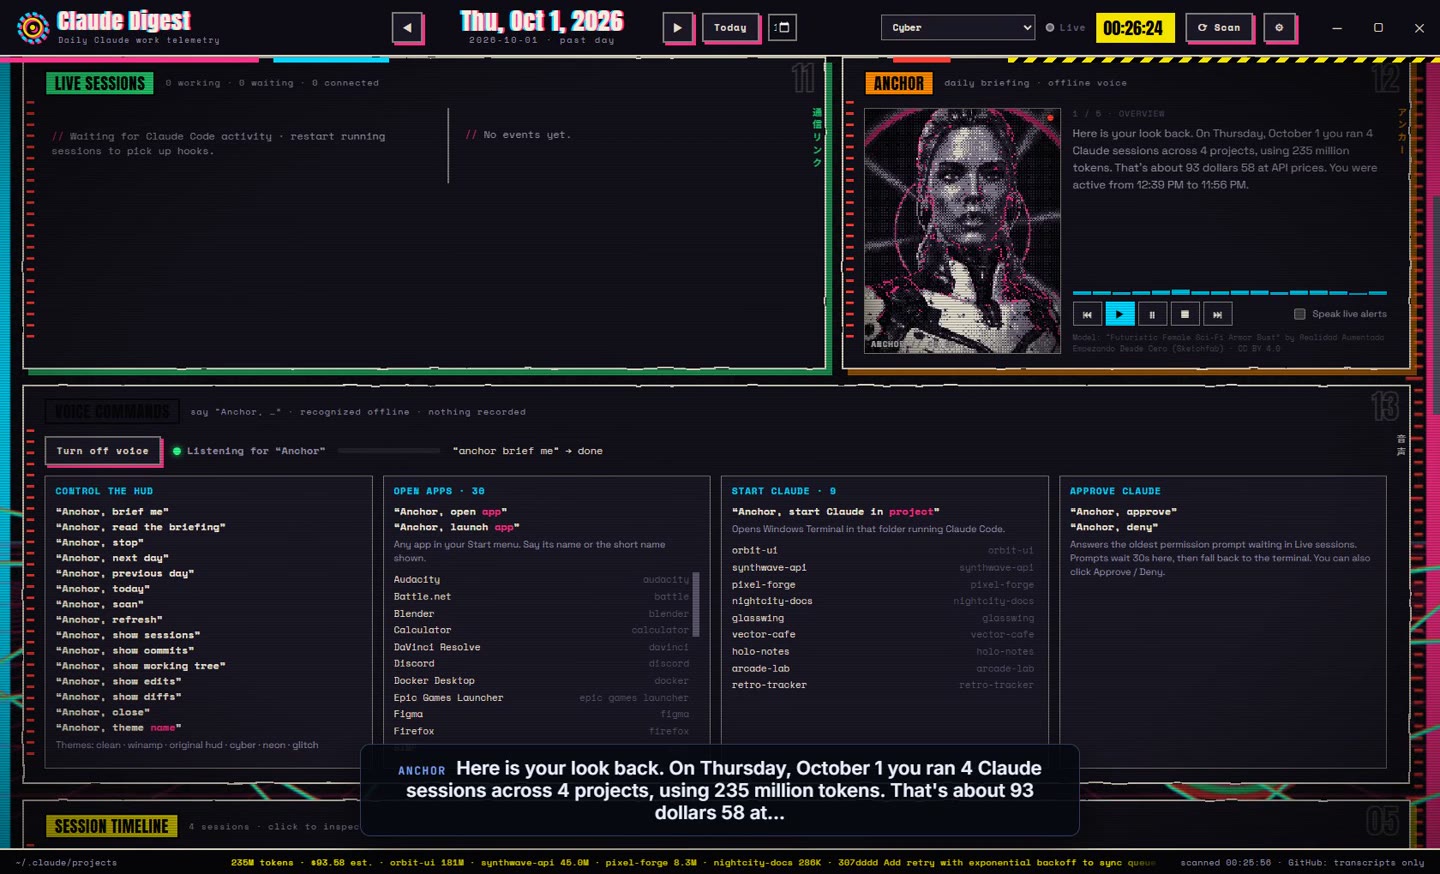Select Battle.net in the open apps list

(x=541, y=597)
